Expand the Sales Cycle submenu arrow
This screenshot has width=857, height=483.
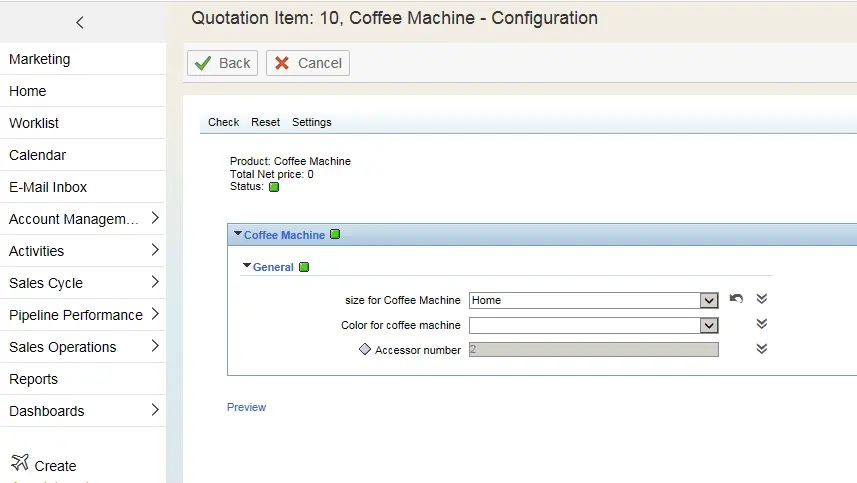(155, 283)
